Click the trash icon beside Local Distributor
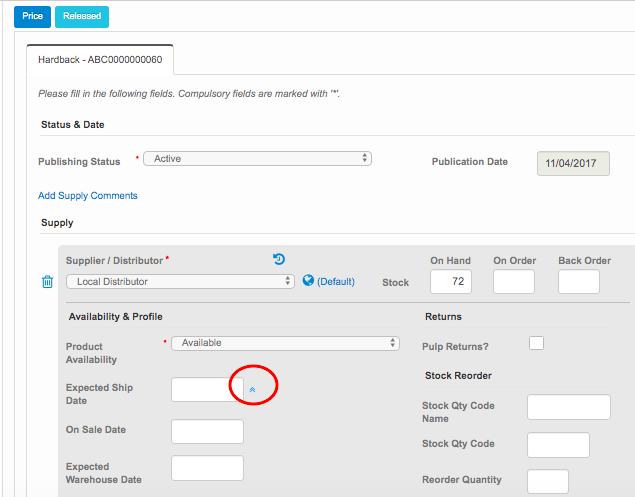The height and width of the screenshot is (497, 635). pos(47,282)
